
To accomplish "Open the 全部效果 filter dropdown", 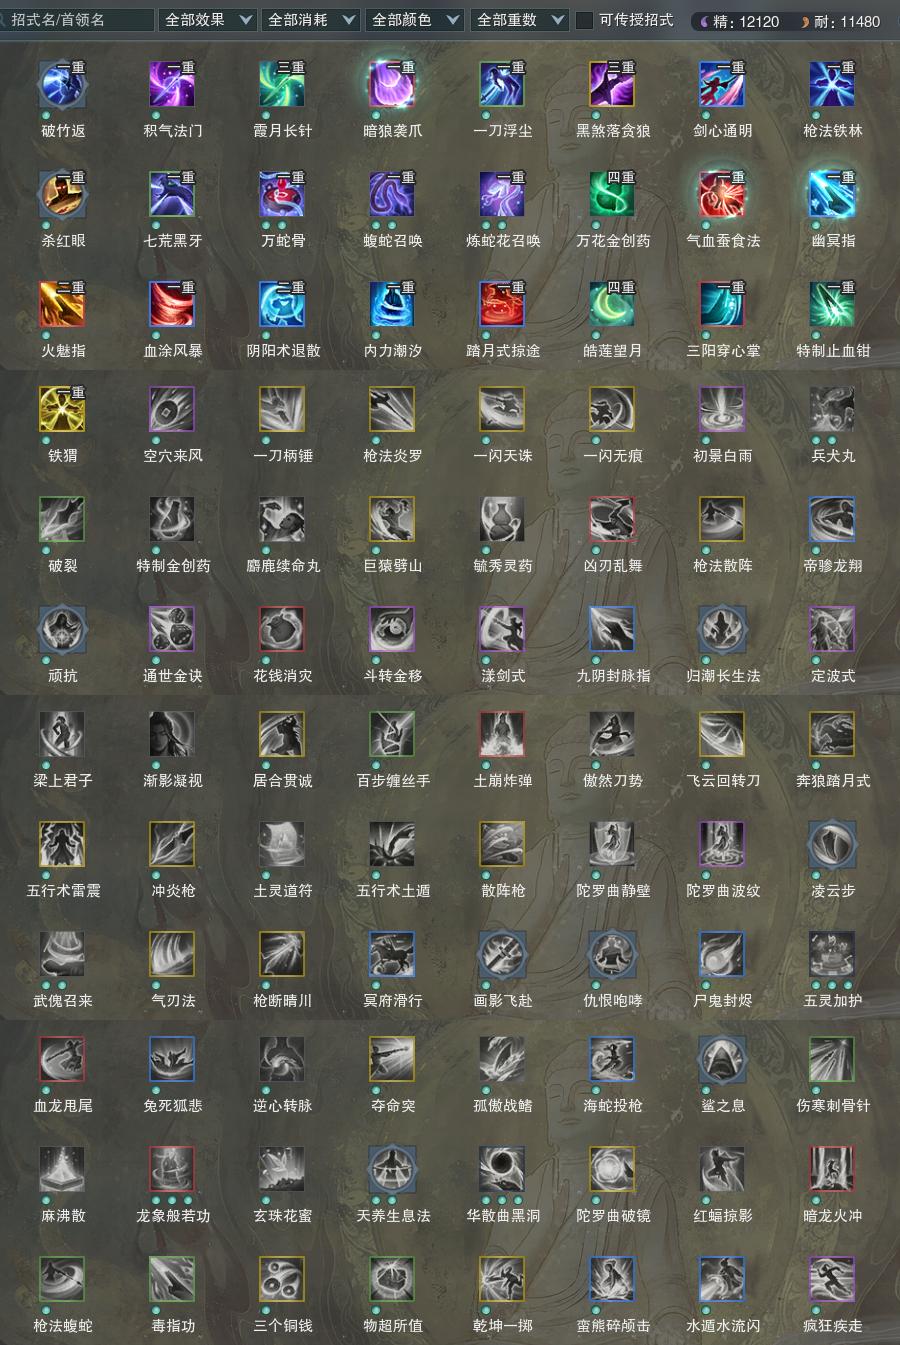I will (x=207, y=20).
